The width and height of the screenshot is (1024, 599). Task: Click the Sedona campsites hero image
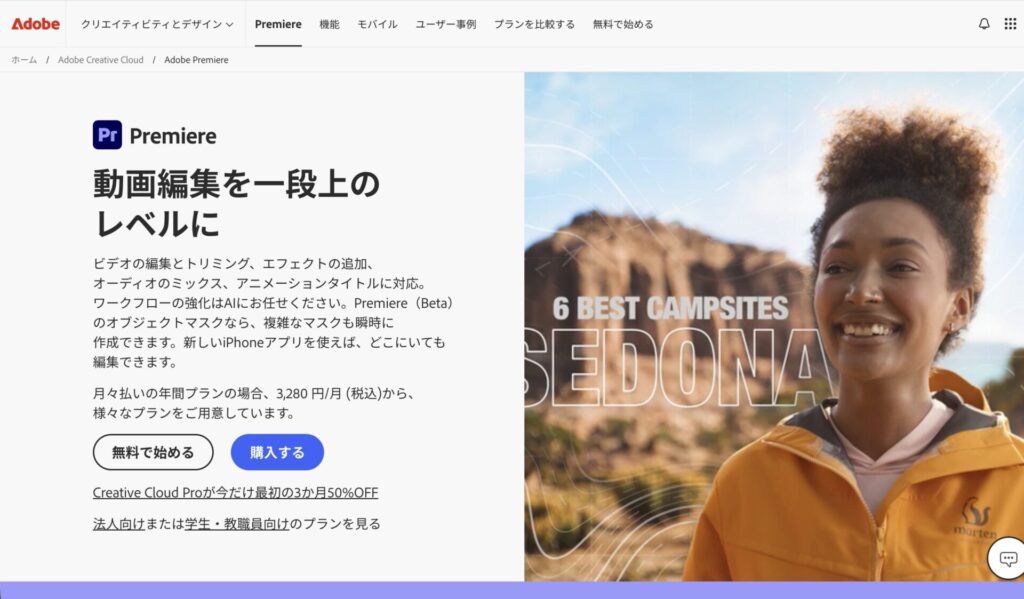pyautogui.click(x=774, y=327)
